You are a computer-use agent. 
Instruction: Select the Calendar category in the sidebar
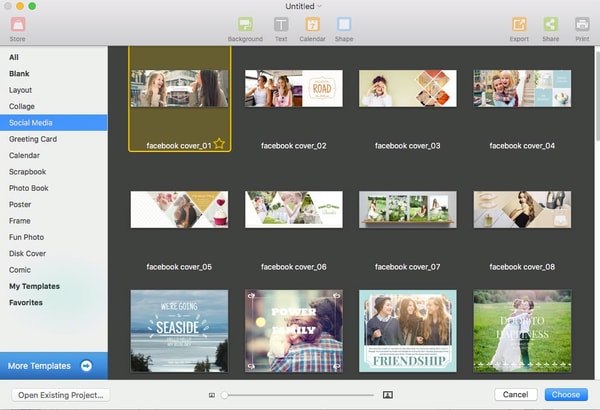pyautogui.click(x=54, y=155)
